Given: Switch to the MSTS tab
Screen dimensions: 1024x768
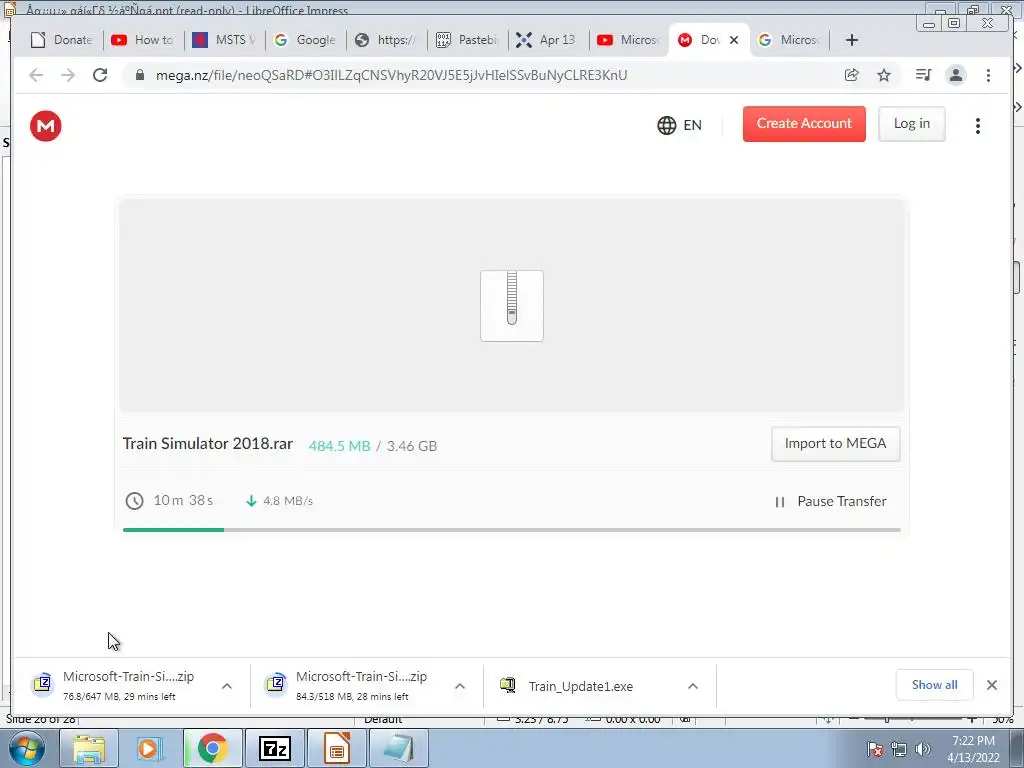Looking at the screenshot, I should click(225, 40).
